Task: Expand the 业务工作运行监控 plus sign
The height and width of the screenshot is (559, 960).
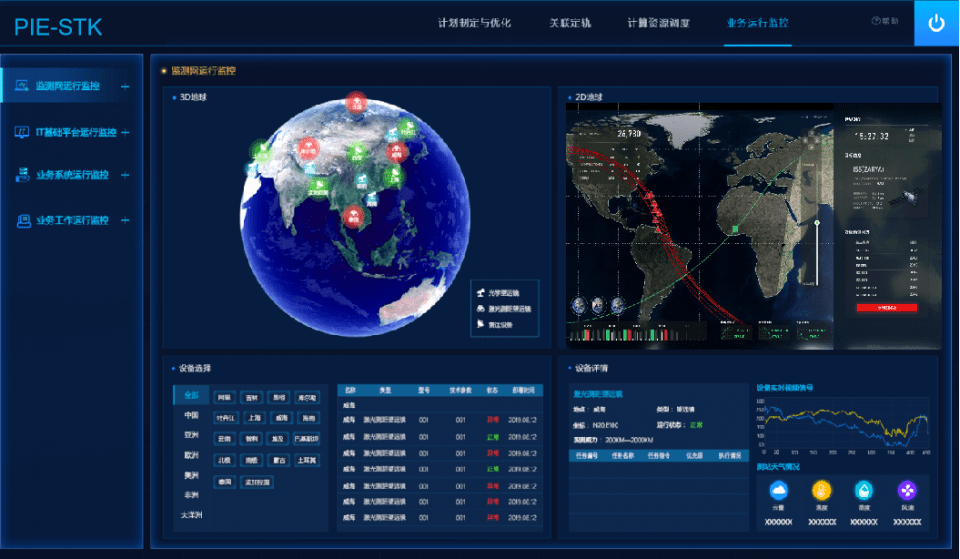Action: point(125,220)
